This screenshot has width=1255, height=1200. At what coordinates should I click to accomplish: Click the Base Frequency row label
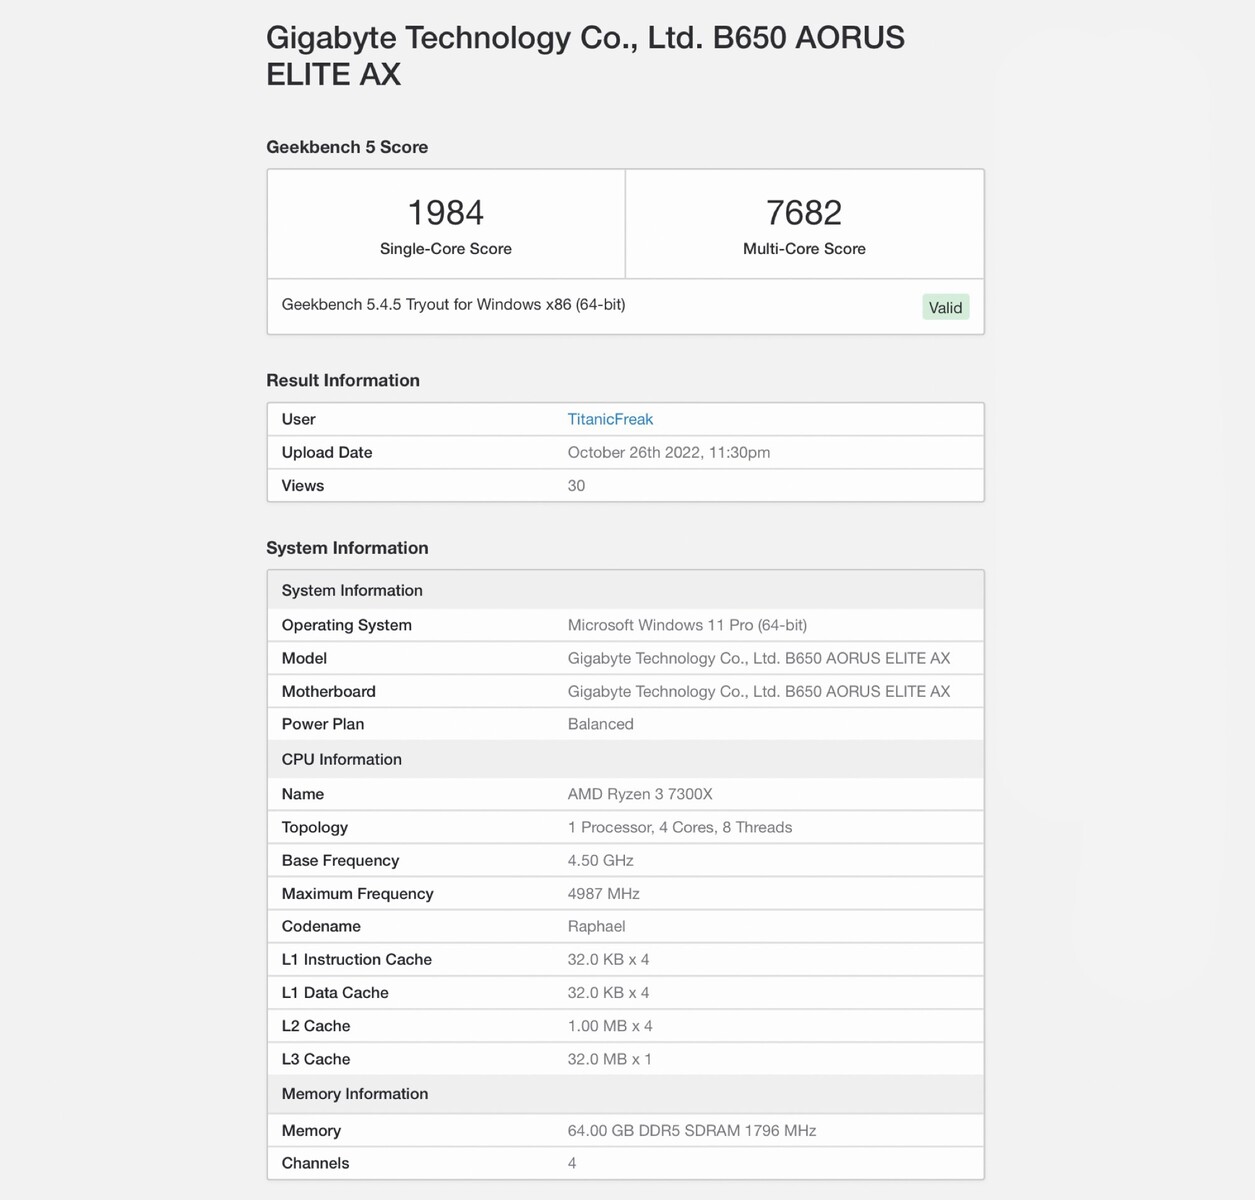click(340, 860)
